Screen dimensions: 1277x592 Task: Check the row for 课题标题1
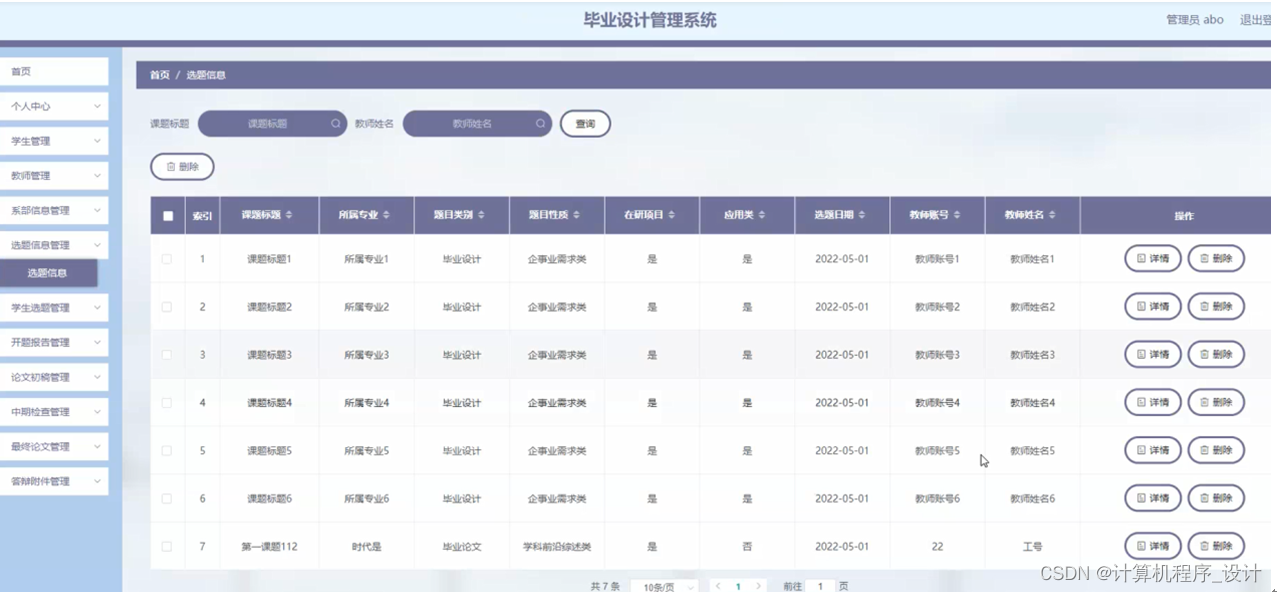coord(167,259)
